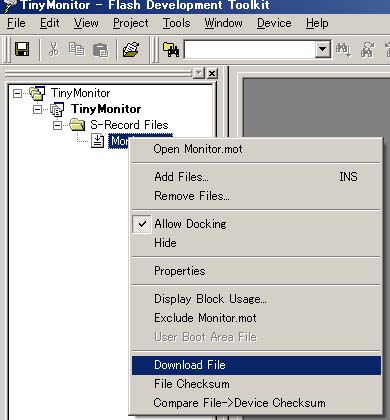The width and height of the screenshot is (390, 420).
Task: Collapse the TinyMonitor workspace node
Action: [17, 93]
